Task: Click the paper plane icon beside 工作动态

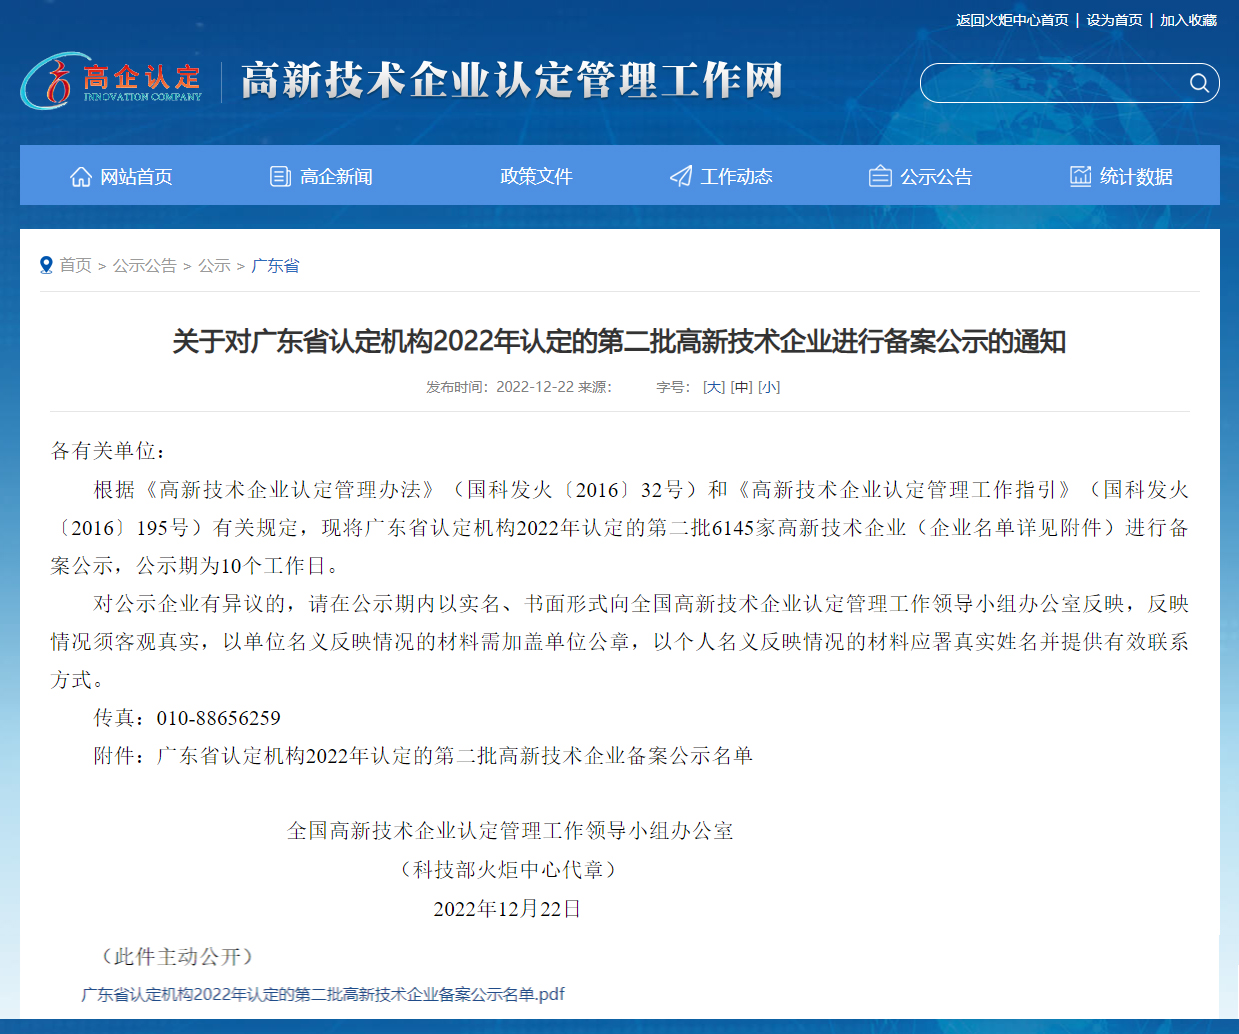Action: (x=681, y=177)
